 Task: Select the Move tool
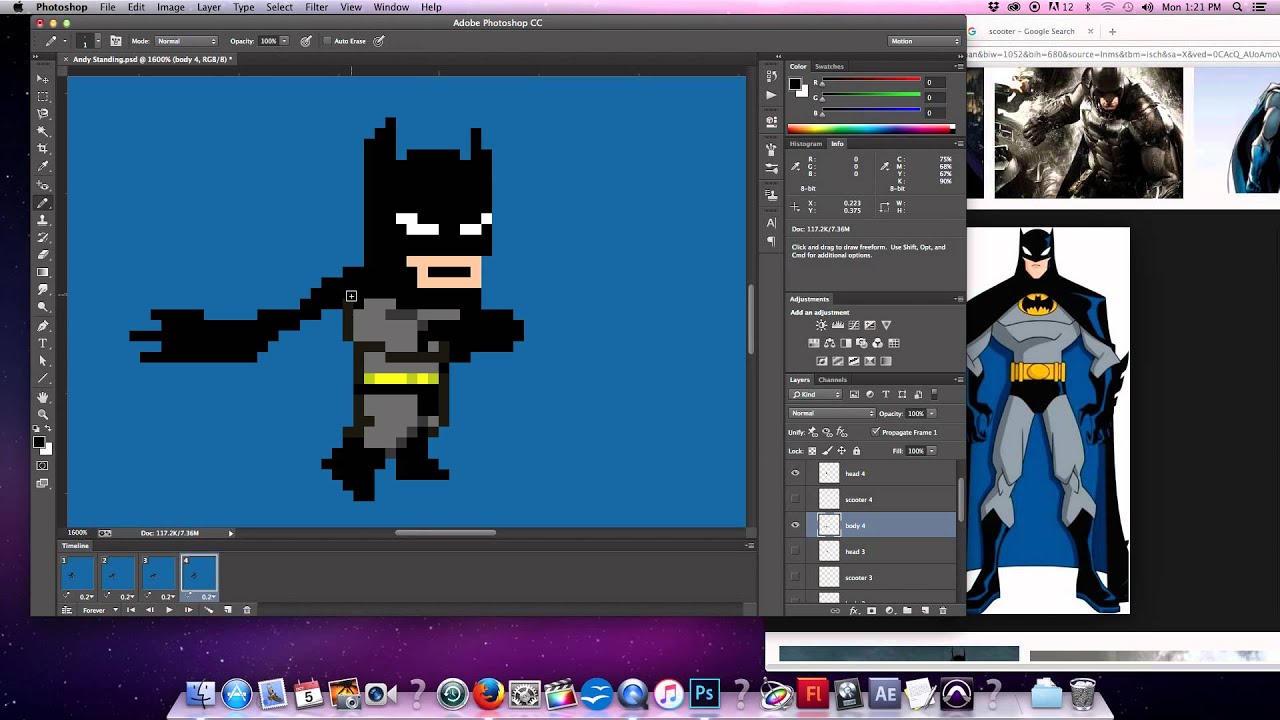pos(43,79)
